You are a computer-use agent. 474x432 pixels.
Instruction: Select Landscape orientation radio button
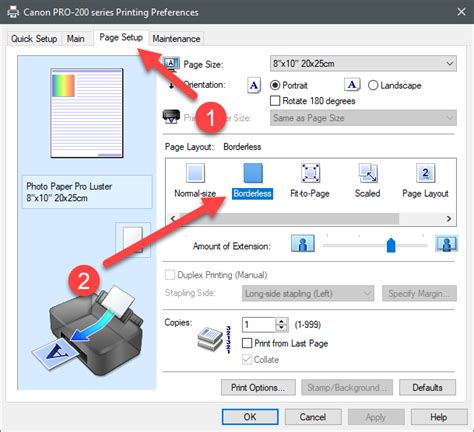click(x=373, y=85)
